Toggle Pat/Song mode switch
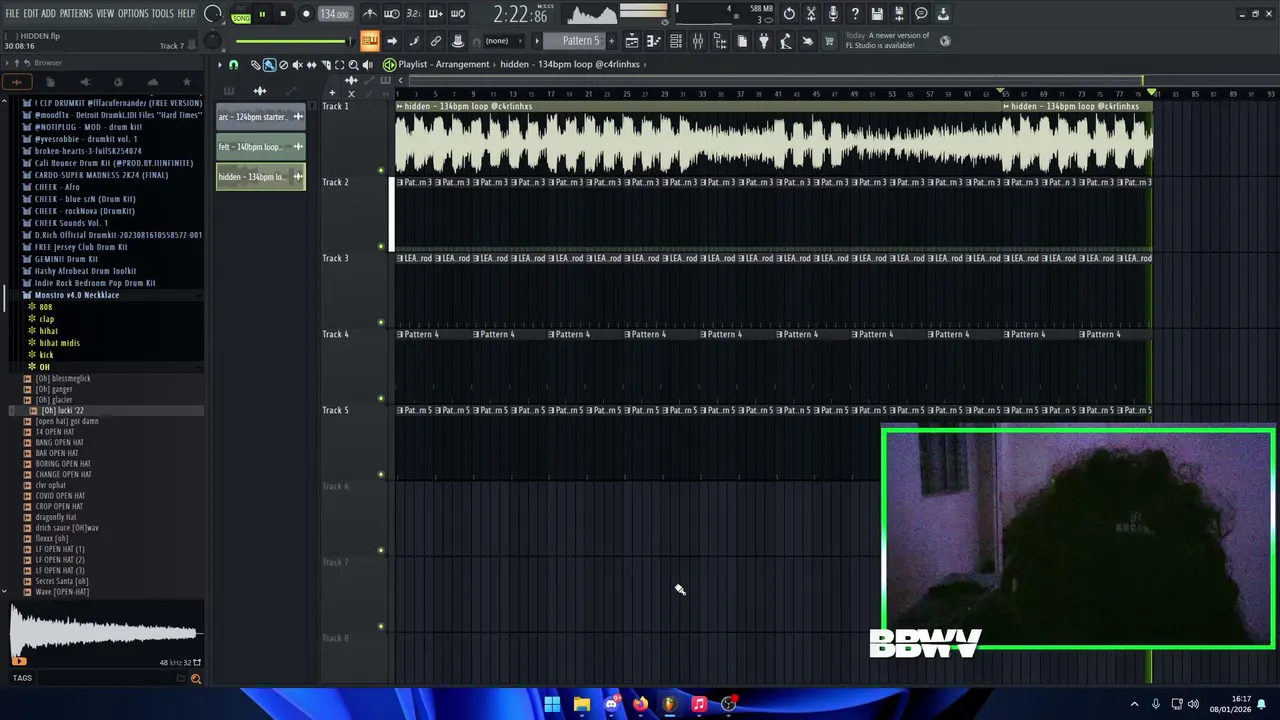 (x=241, y=14)
